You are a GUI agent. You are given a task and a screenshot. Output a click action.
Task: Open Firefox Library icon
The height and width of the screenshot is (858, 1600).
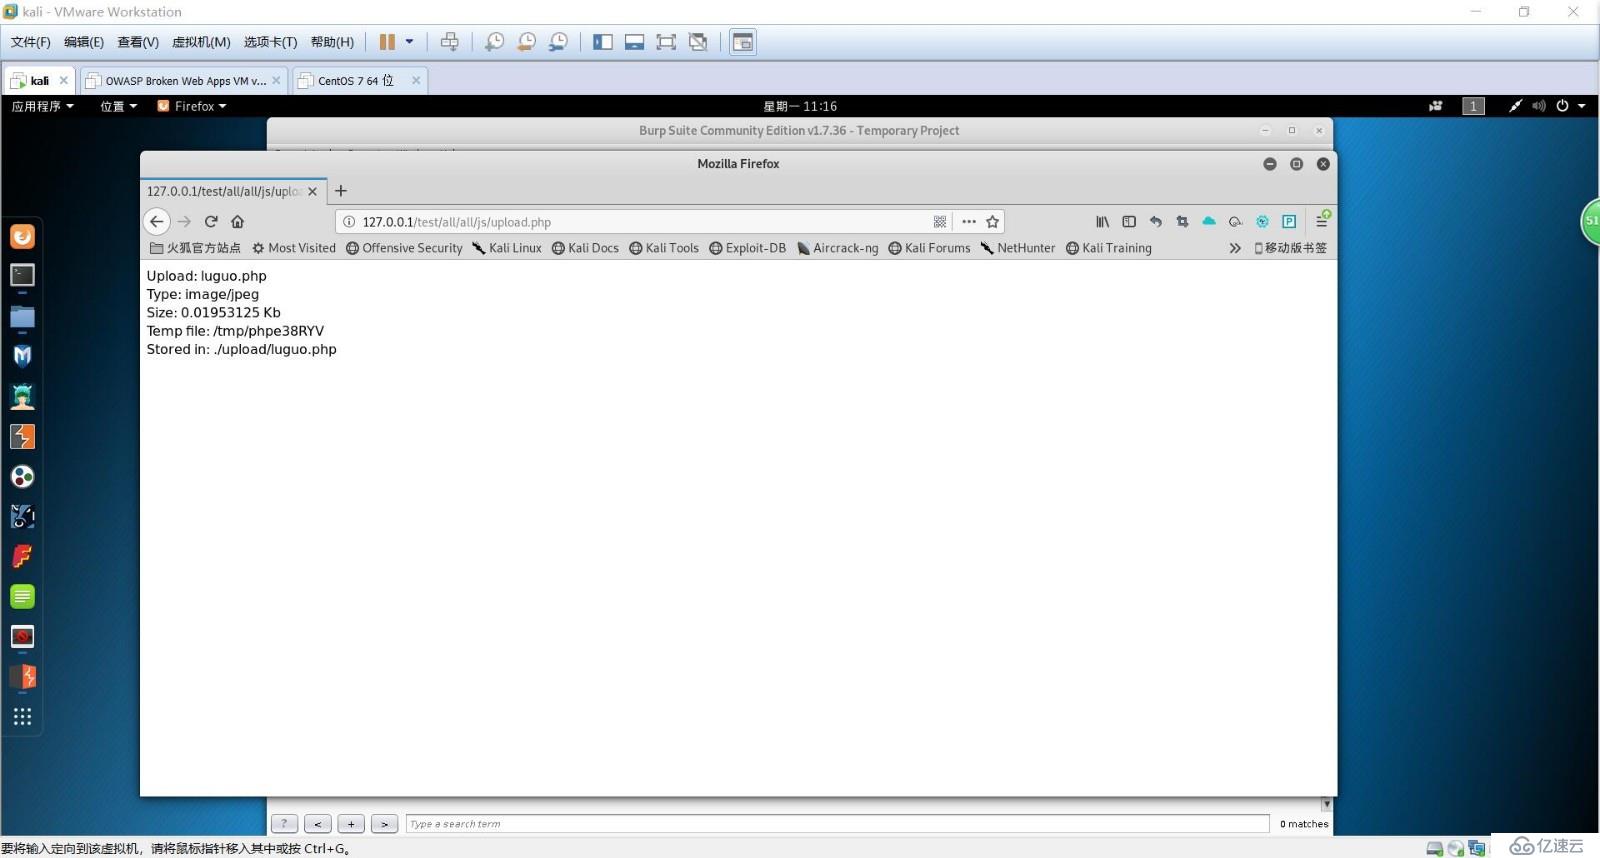[x=1102, y=222]
